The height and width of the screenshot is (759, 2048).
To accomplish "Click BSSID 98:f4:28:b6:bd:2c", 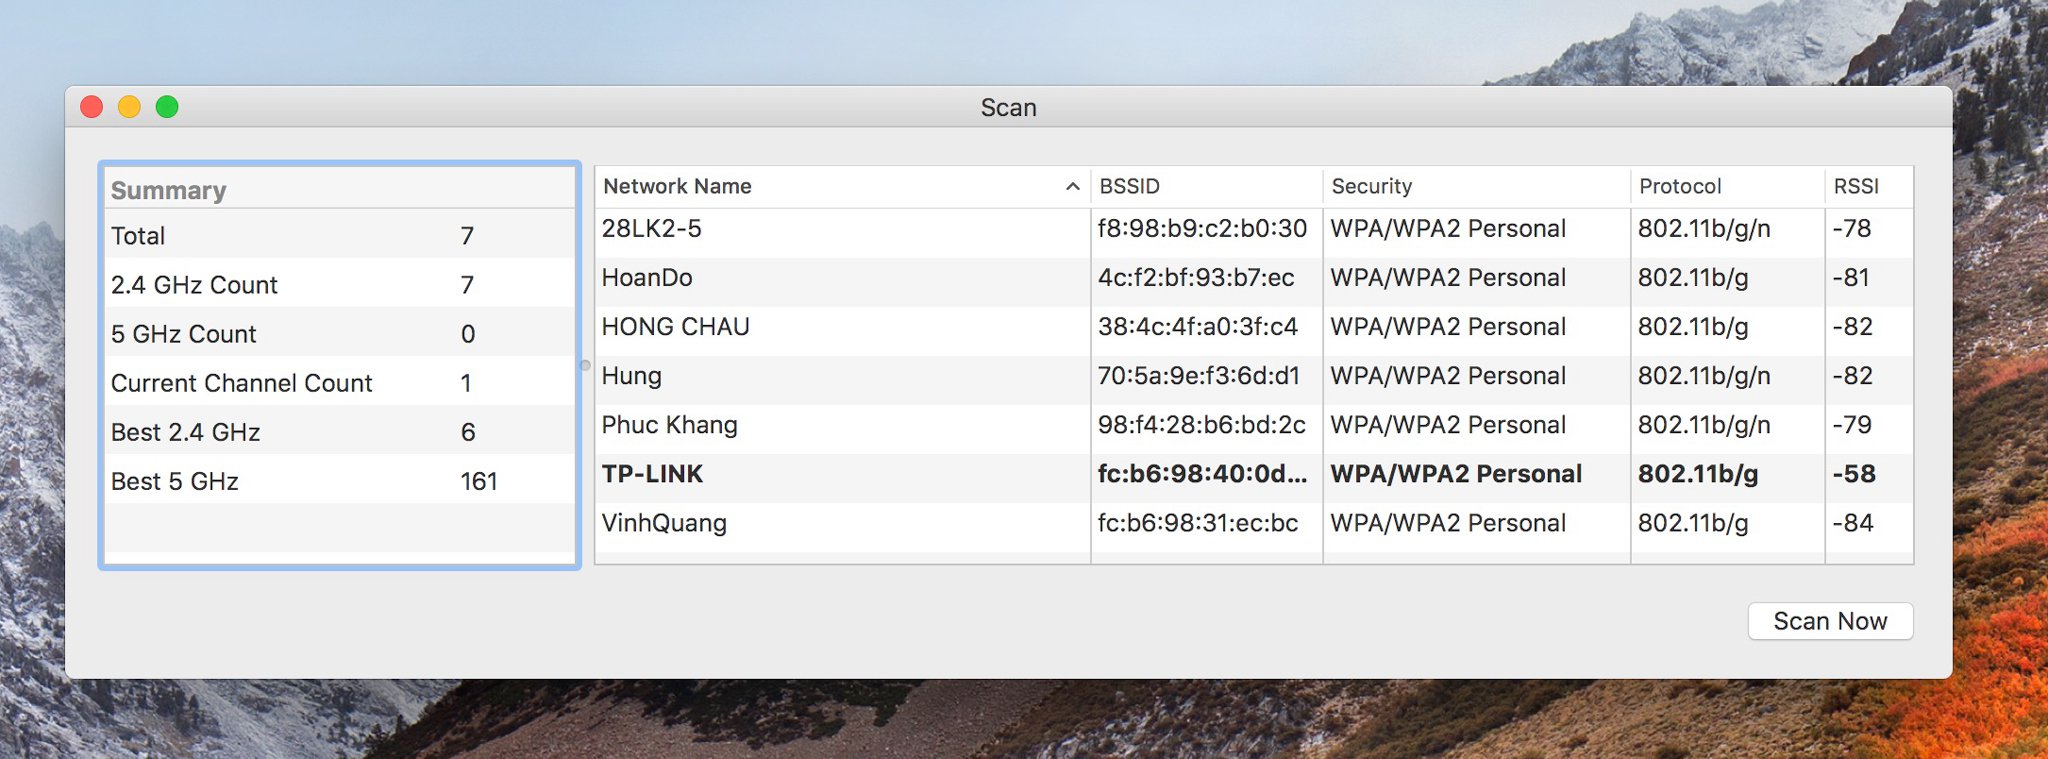I will pos(1201,425).
